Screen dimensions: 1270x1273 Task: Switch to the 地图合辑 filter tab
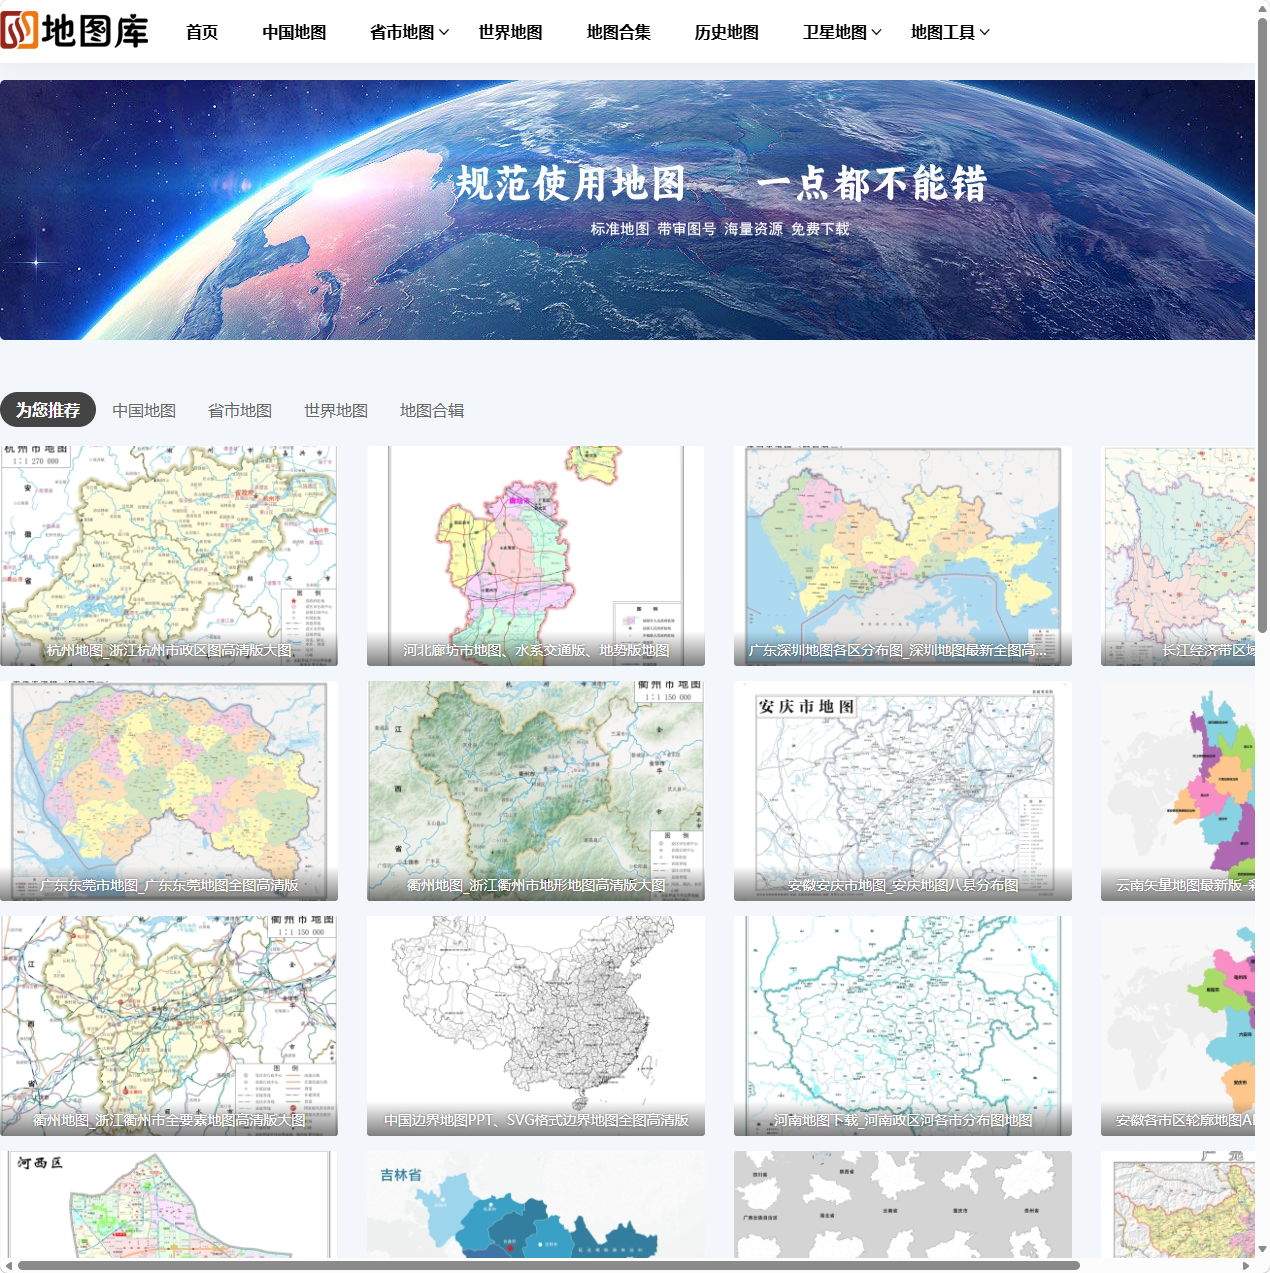[x=431, y=410]
